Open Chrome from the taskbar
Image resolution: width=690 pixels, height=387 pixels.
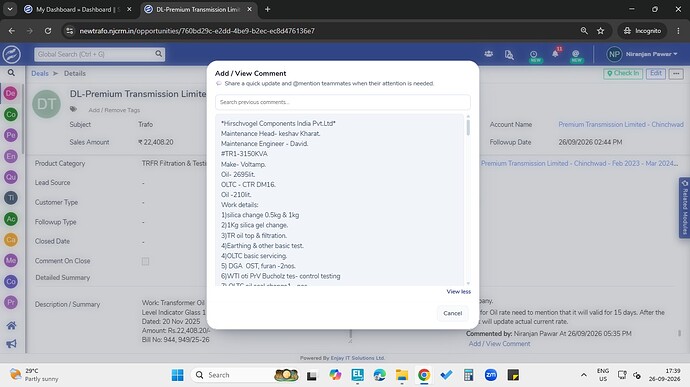click(424, 375)
